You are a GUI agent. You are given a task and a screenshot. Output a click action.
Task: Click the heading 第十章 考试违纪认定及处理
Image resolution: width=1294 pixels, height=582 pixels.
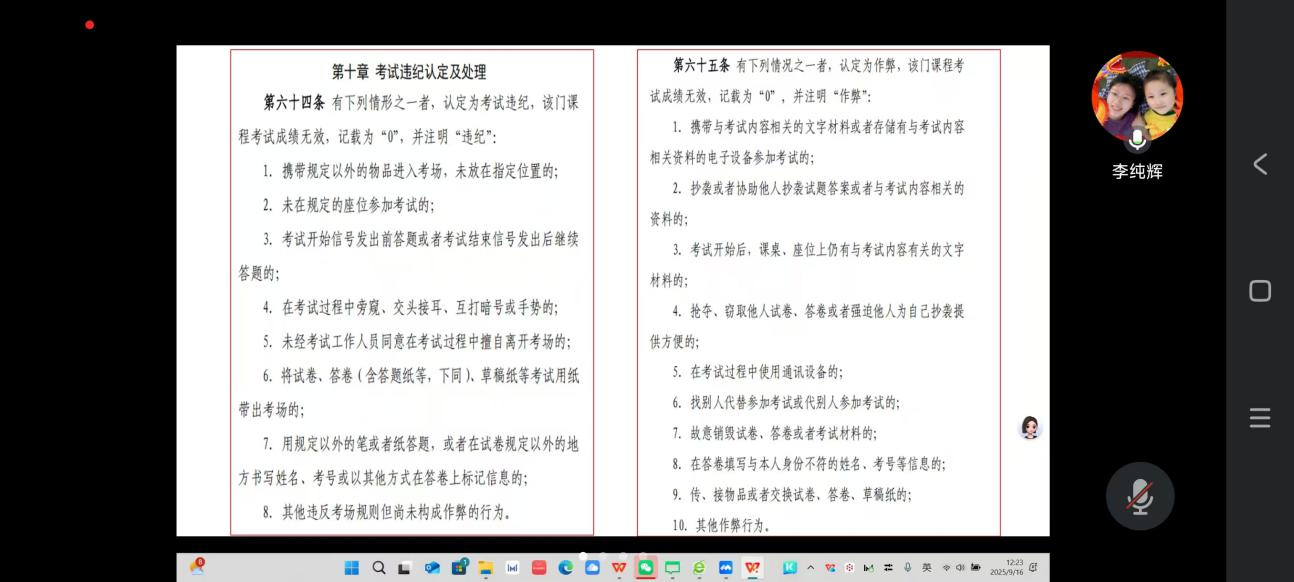tap(409, 72)
